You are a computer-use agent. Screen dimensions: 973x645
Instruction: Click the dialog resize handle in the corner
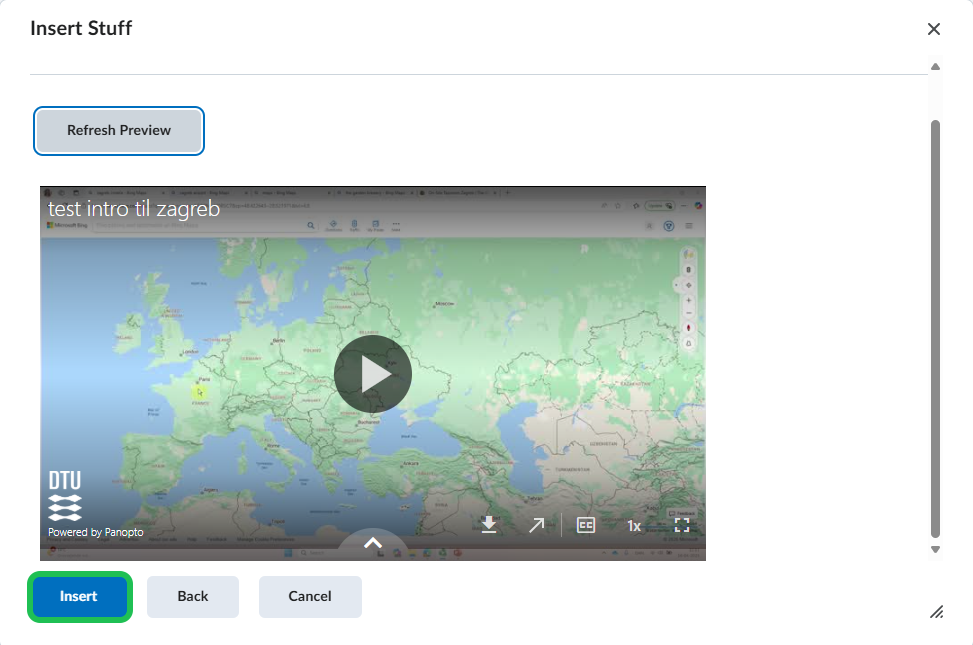tap(936, 612)
